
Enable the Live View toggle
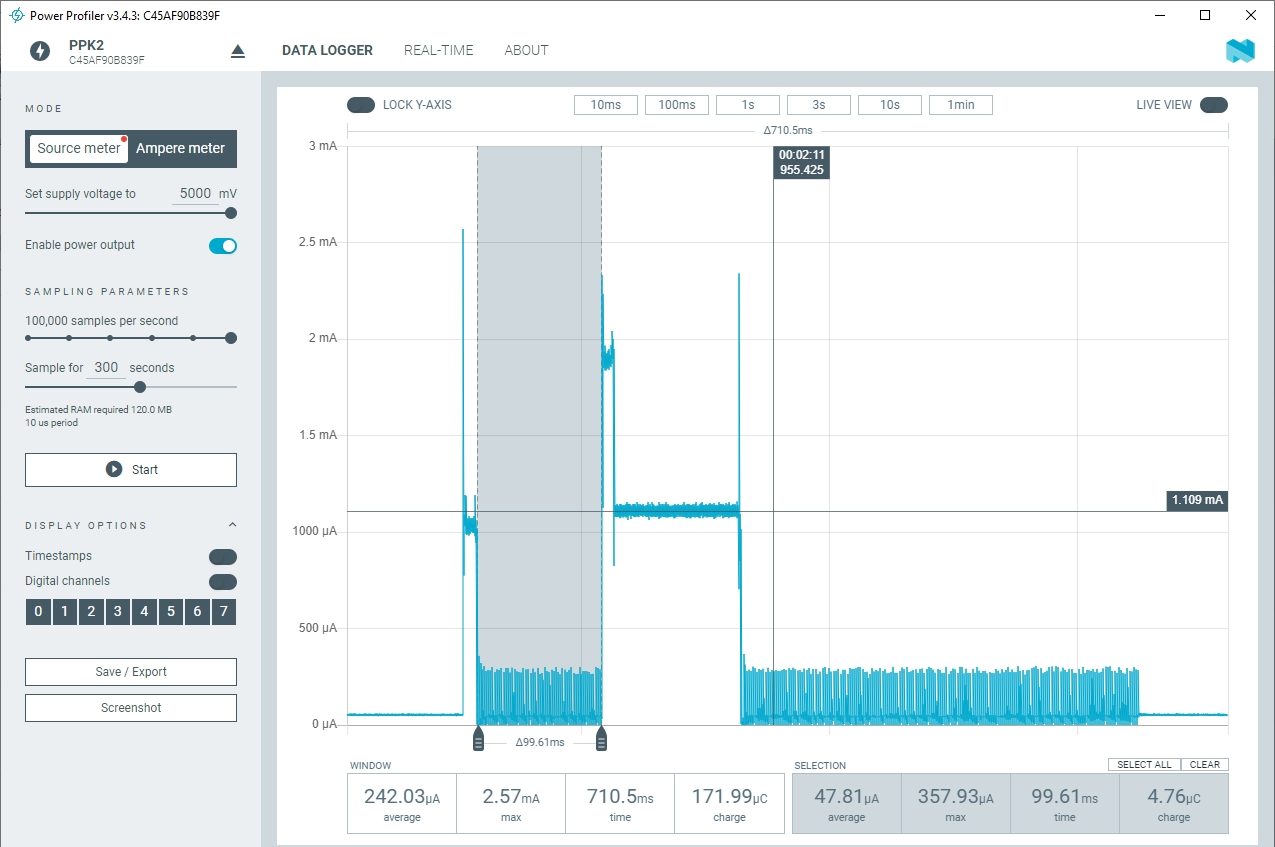pos(1213,105)
